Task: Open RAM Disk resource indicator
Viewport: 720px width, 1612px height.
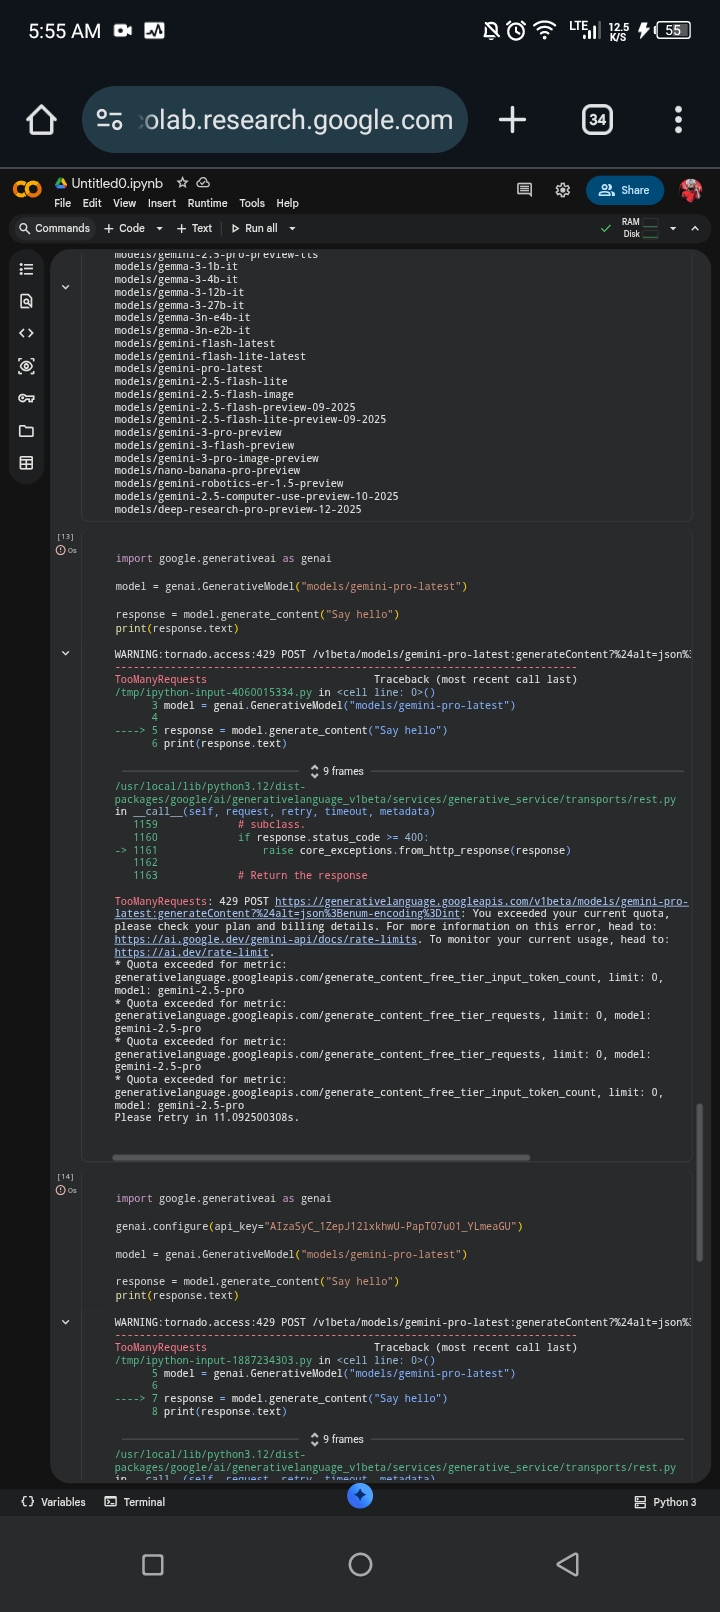Action: click(x=640, y=228)
